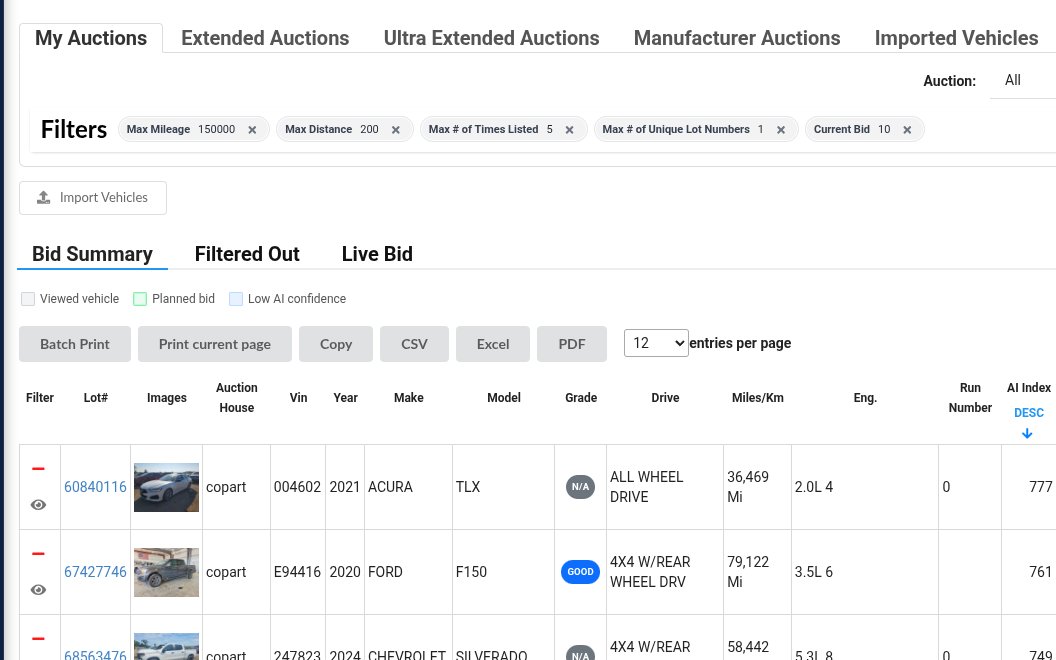Open the Live Bid tab
The height and width of the screenshot is (660, 1056).
click(x=377, y=254)
